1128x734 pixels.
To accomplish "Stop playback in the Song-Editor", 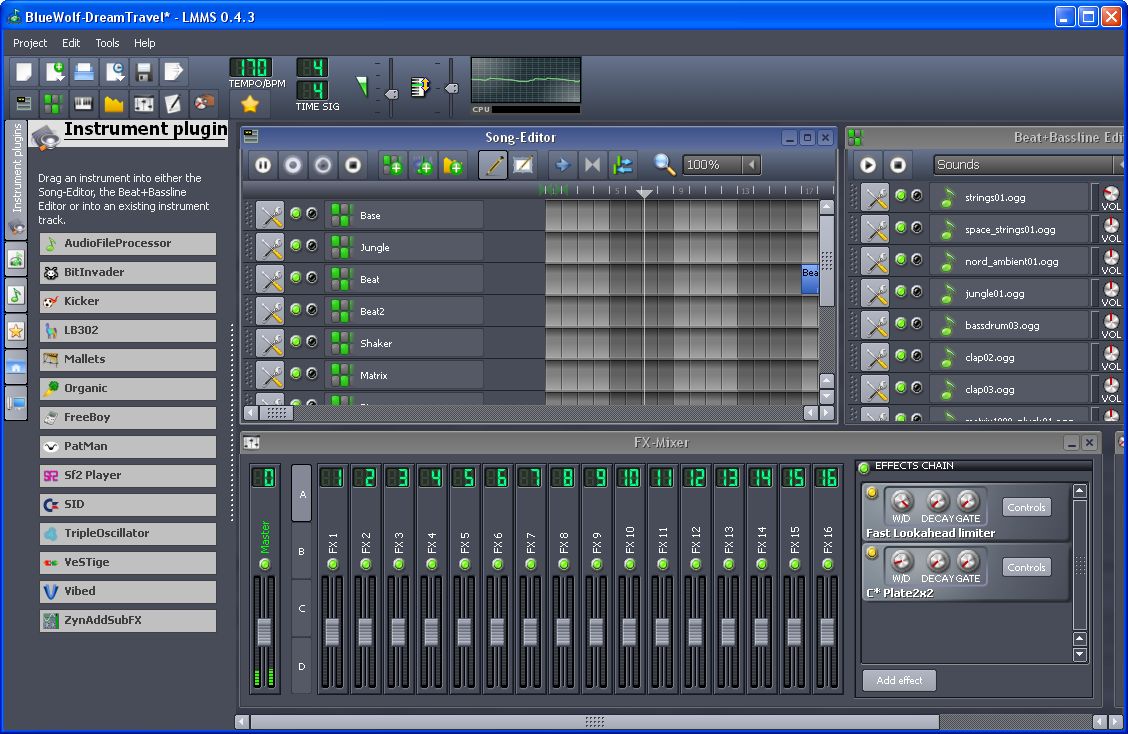I will (353, 166).
